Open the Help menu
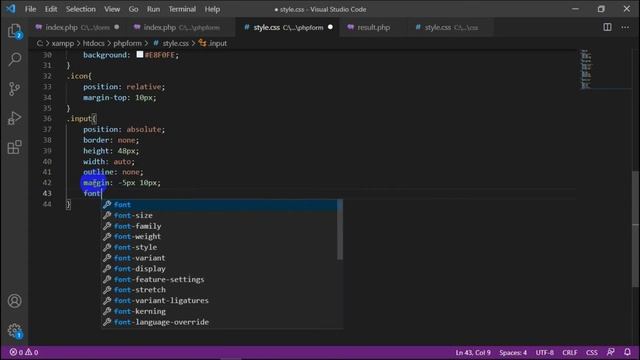This screenshot has width=640, height=360. click(212, 9)
